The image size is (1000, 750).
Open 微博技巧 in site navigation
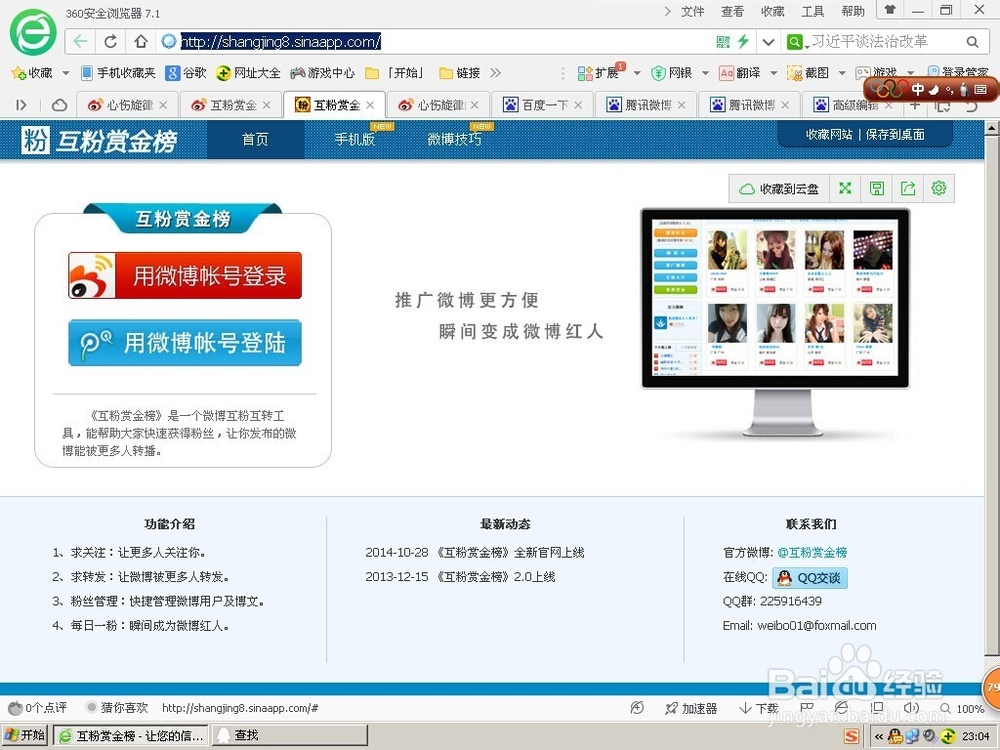454,139
